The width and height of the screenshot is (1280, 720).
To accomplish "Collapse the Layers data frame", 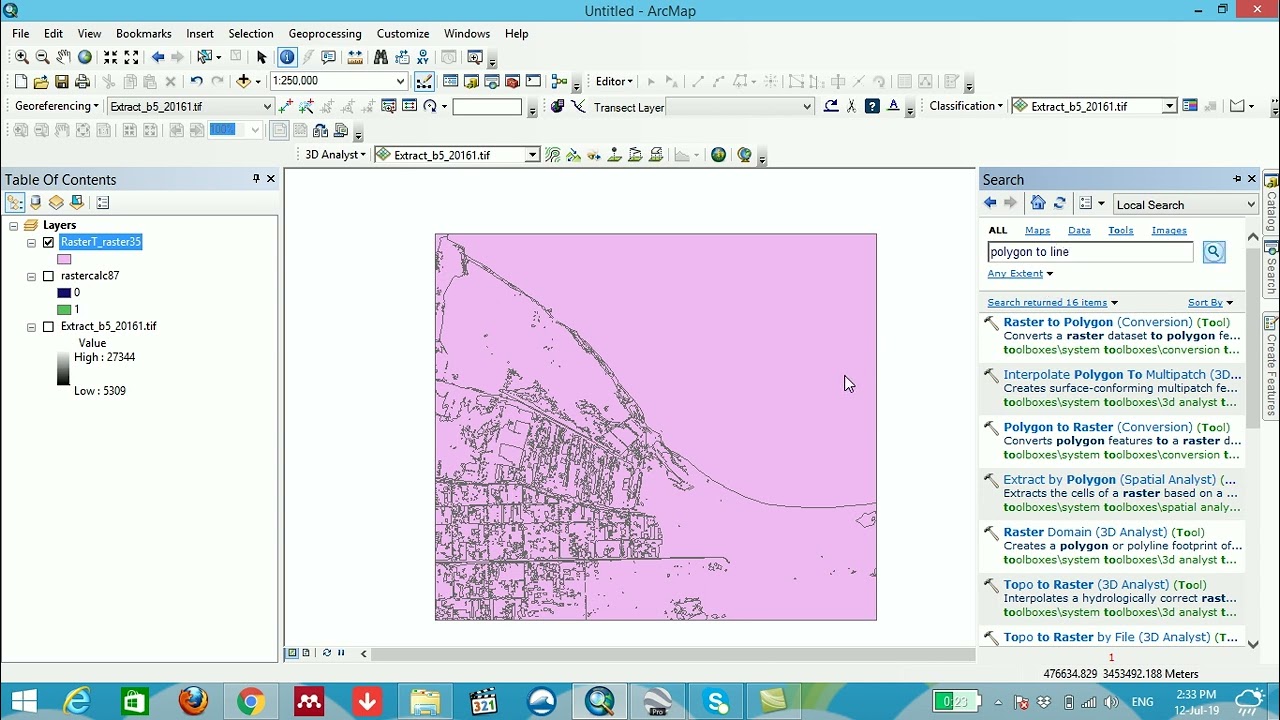I will click(x=14, y=226).
